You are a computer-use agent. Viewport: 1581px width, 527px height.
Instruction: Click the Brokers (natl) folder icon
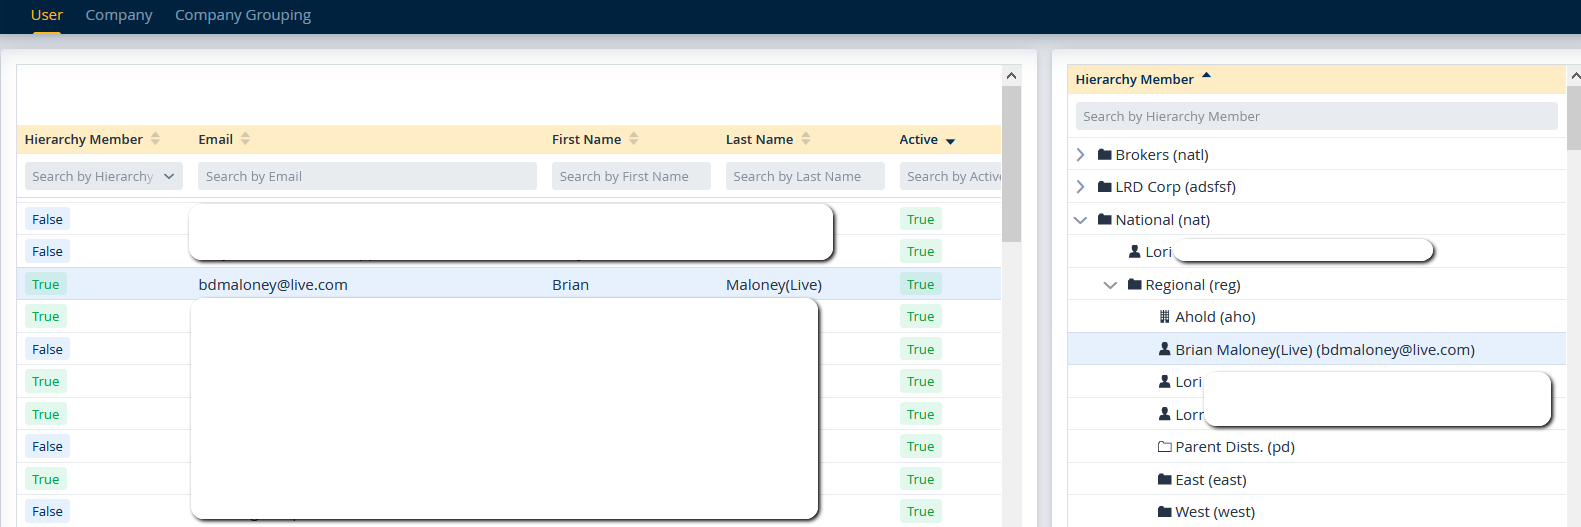point(1104,155)
